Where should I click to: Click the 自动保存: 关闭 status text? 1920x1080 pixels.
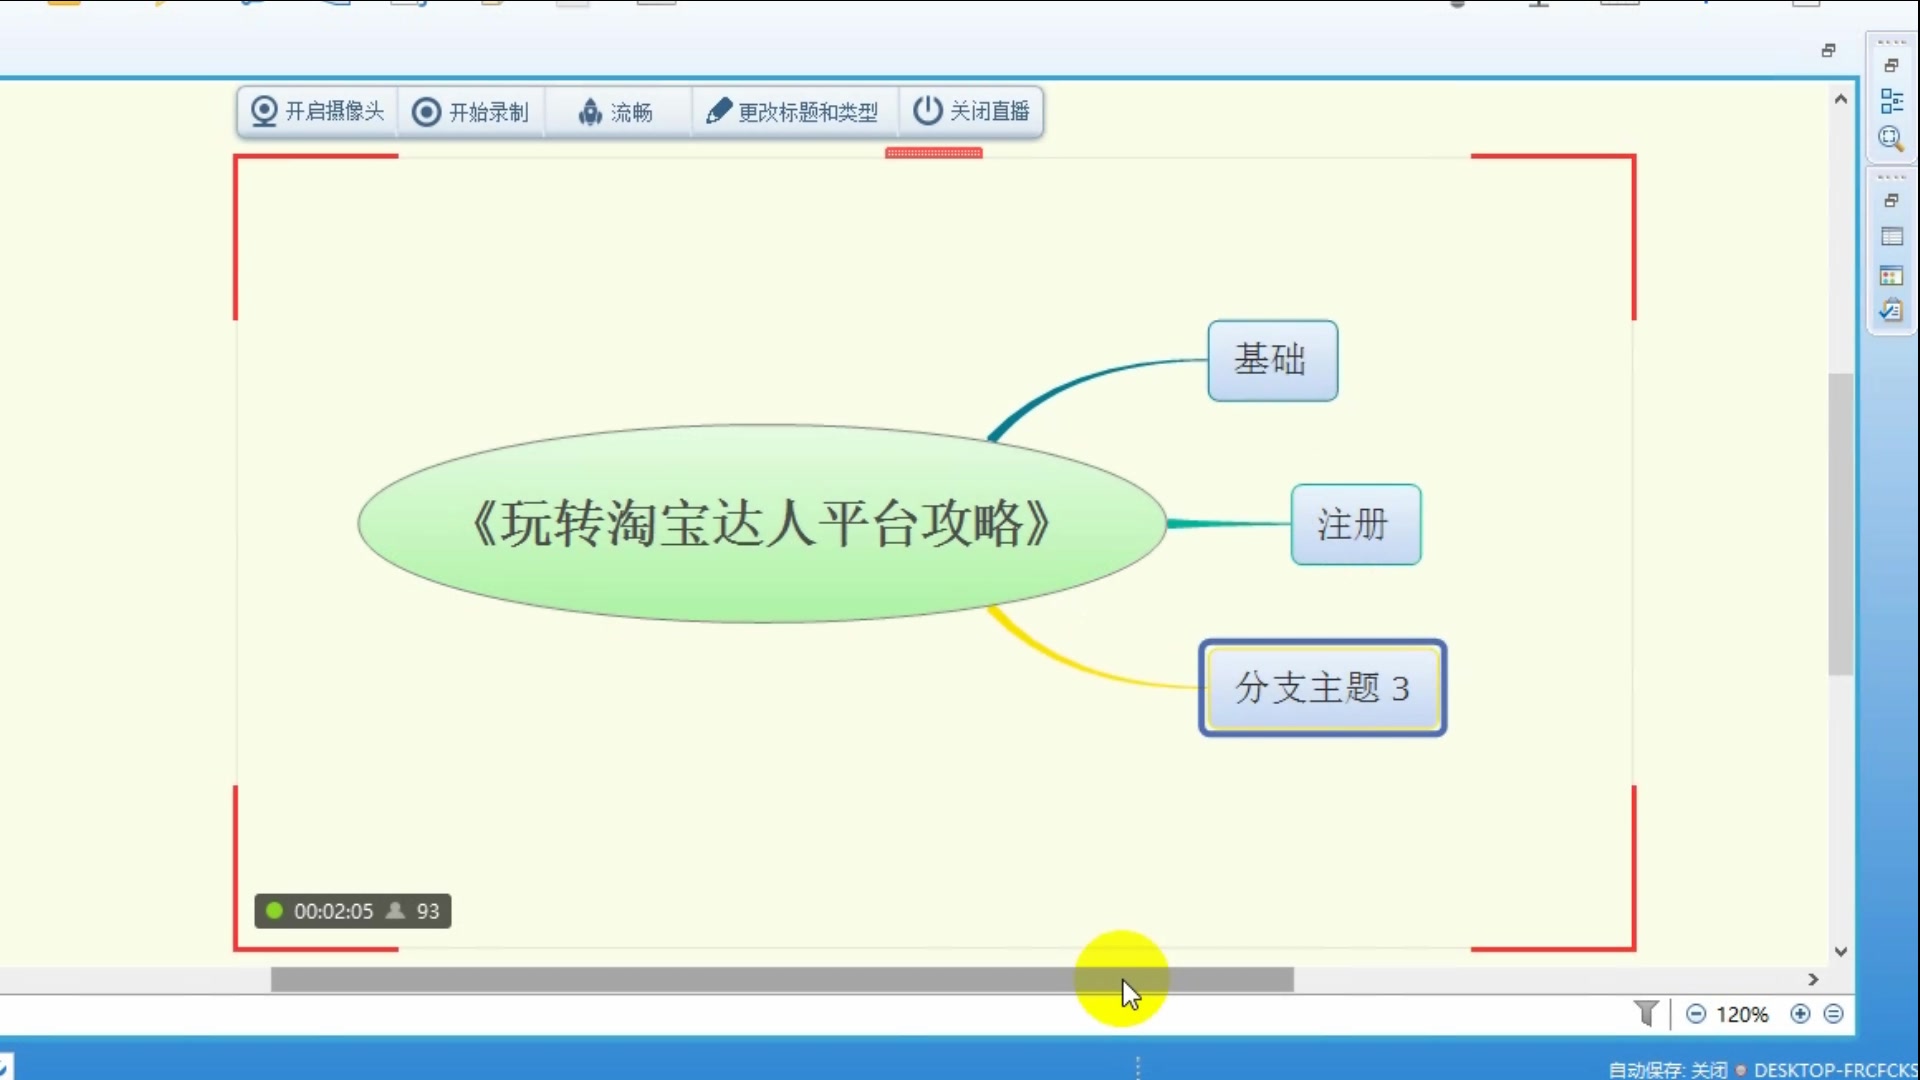1667,1070
